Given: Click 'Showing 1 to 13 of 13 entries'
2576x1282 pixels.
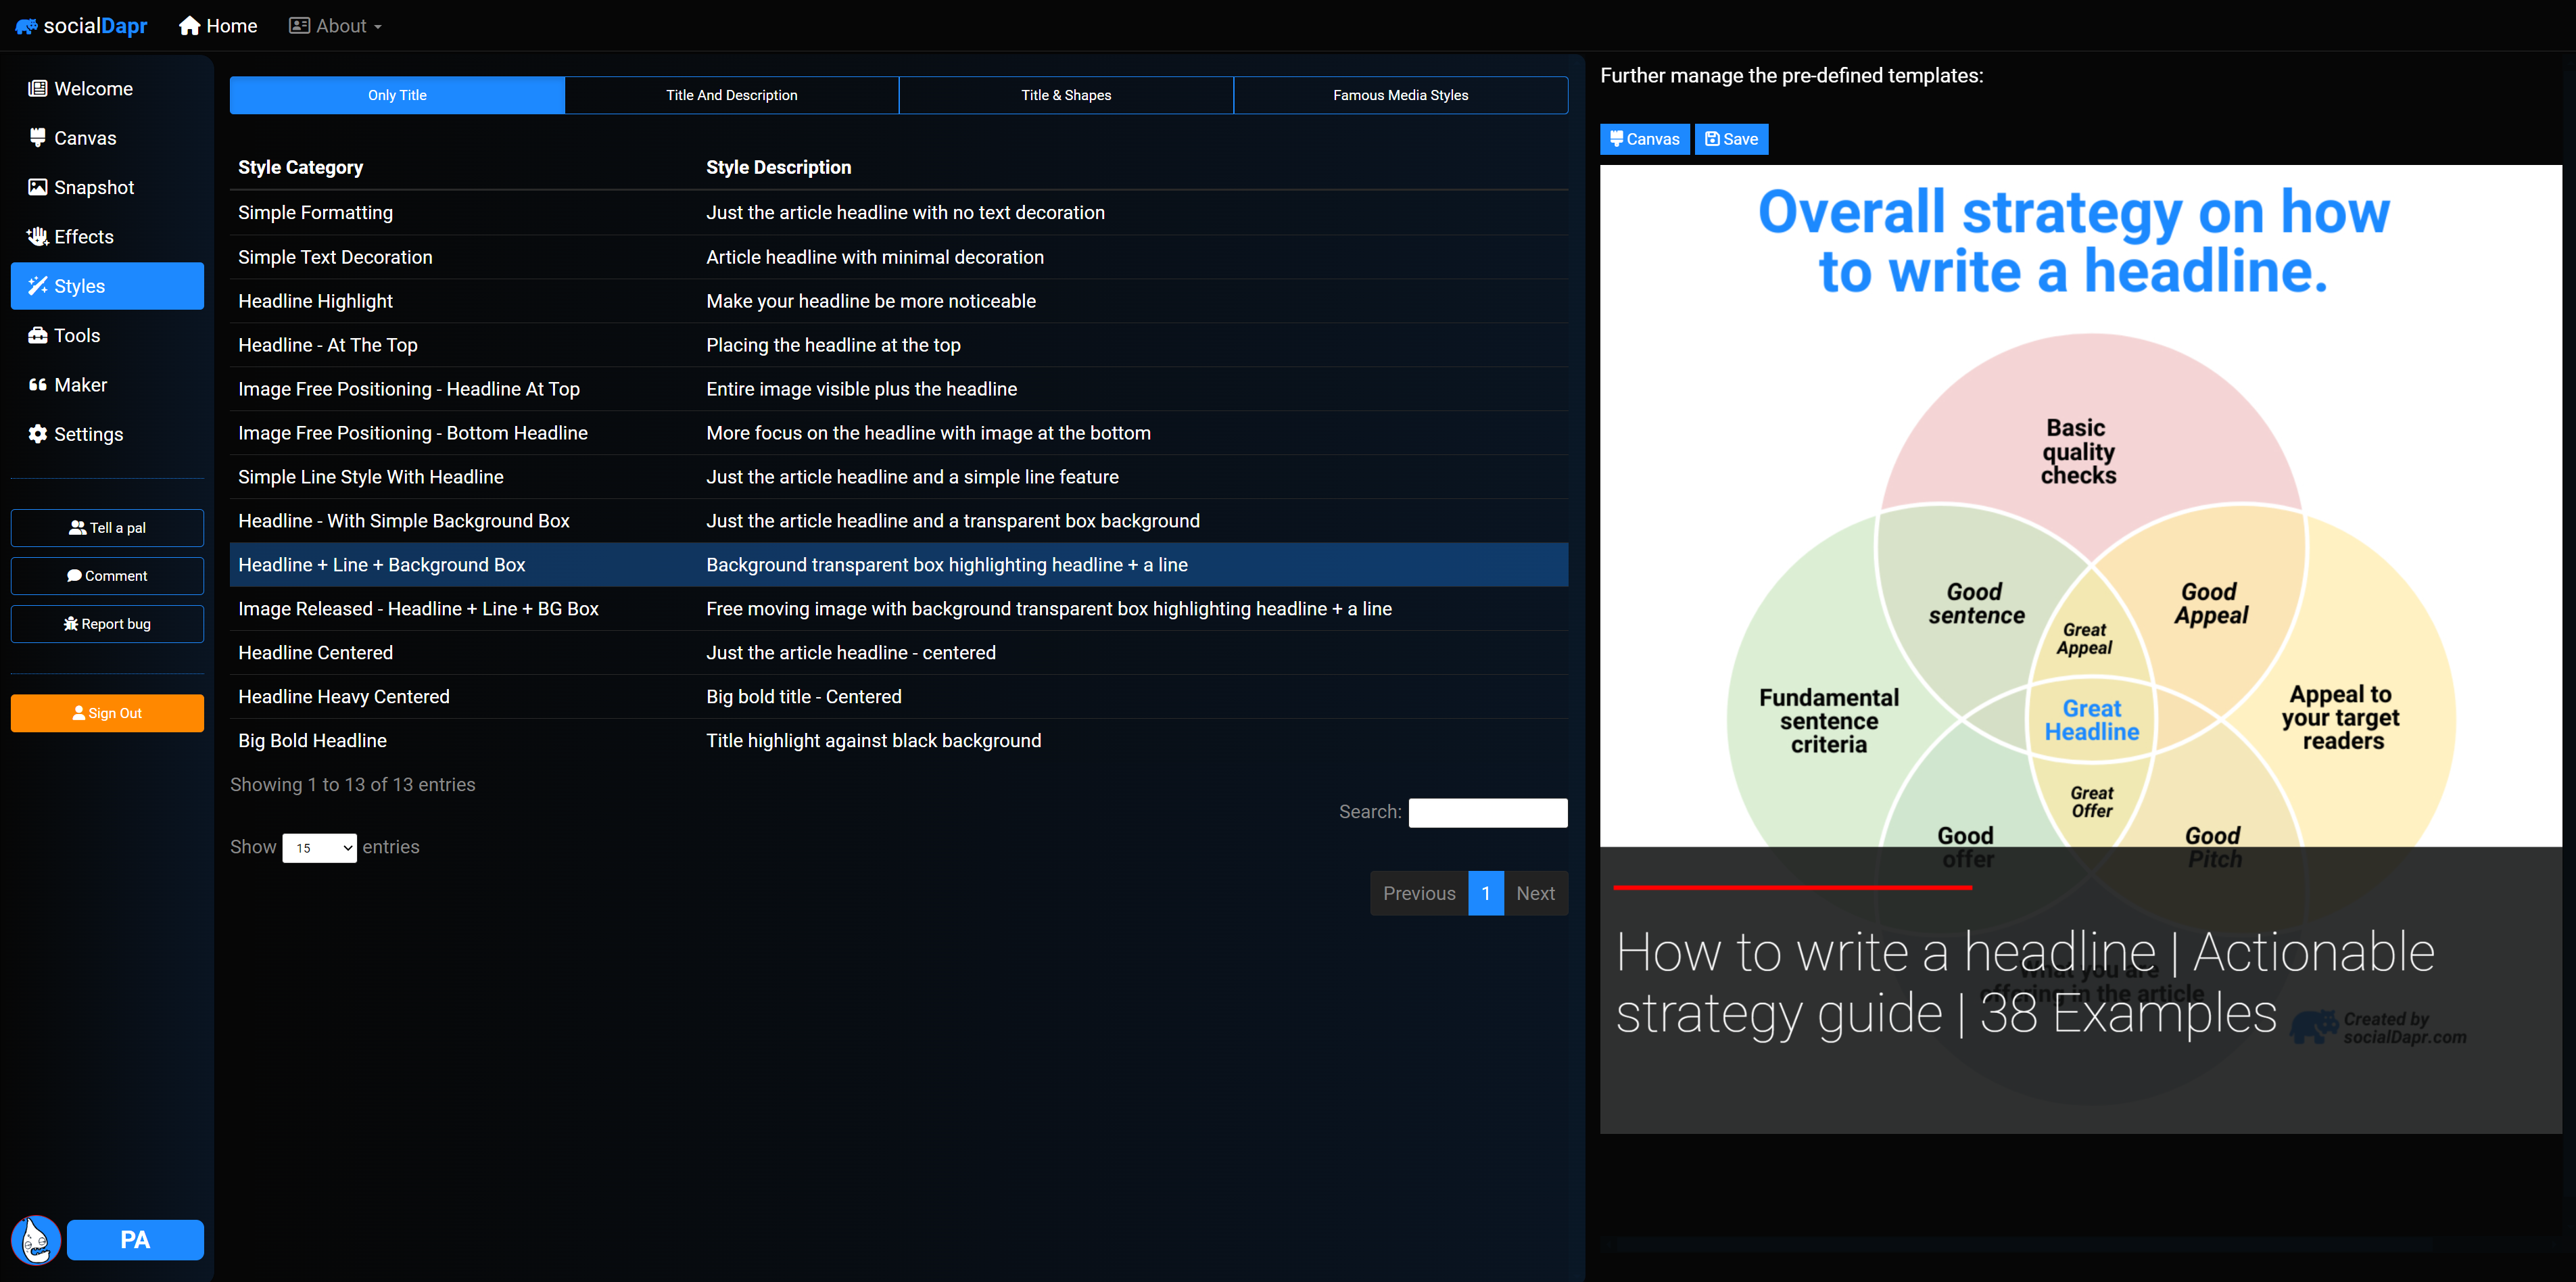Looking at the screenshot, I should [352, 785].
